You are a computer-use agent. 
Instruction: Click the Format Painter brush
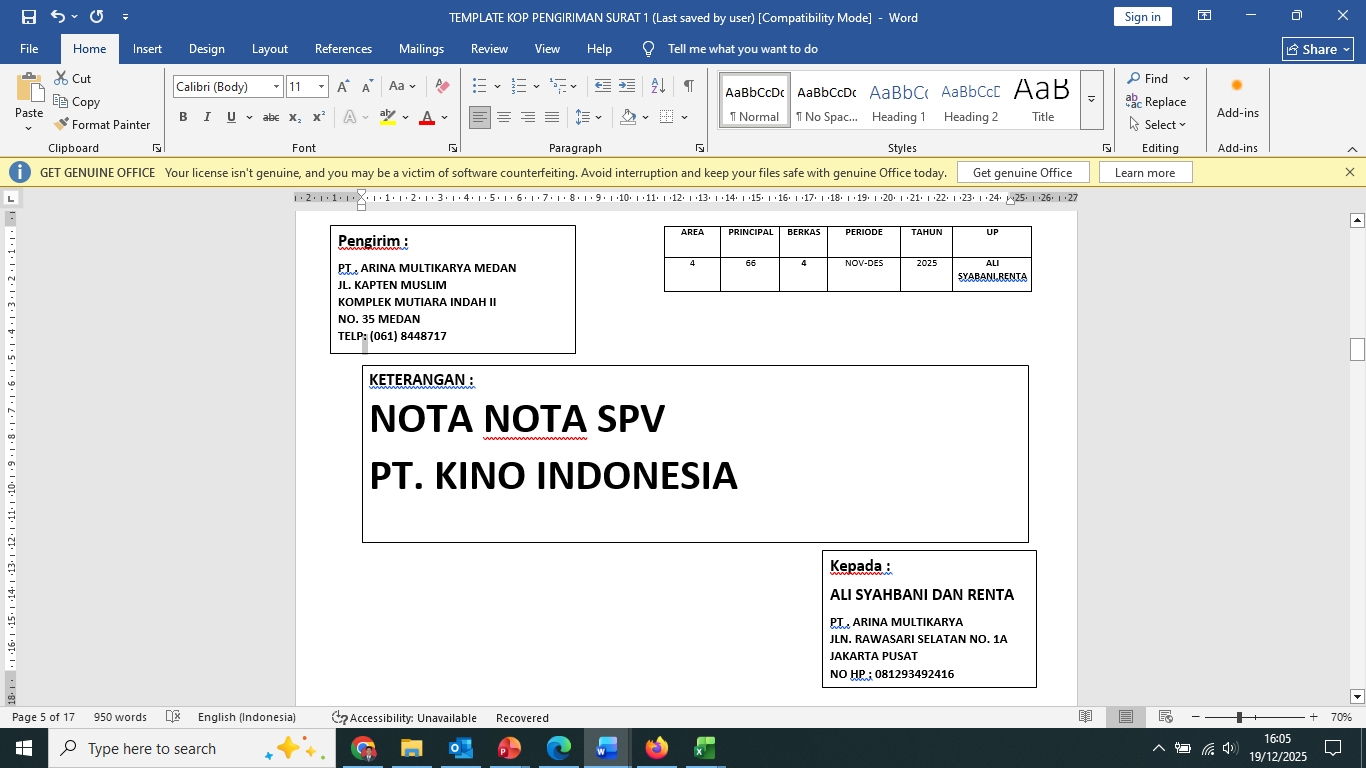click(x=101, y=124)
